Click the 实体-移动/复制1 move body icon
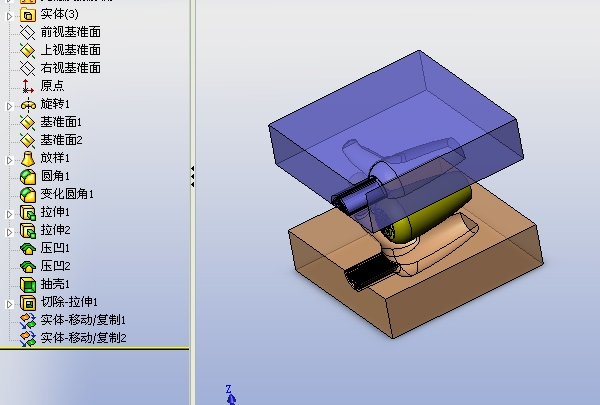The width and height of the screenshot is (600, 405). coord(28,321)
